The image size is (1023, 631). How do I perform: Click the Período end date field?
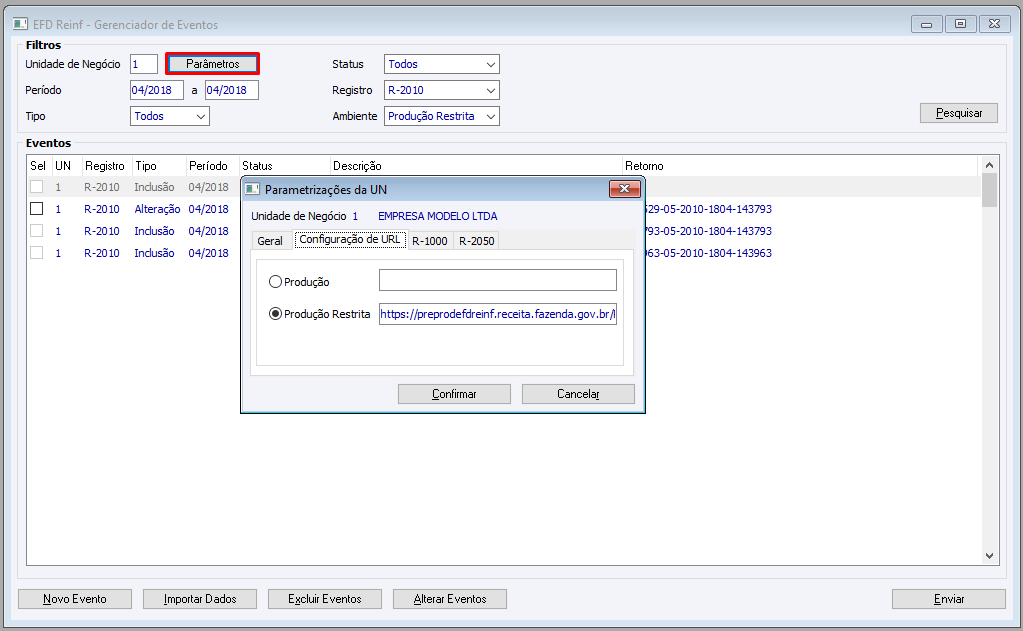point(232,90)
